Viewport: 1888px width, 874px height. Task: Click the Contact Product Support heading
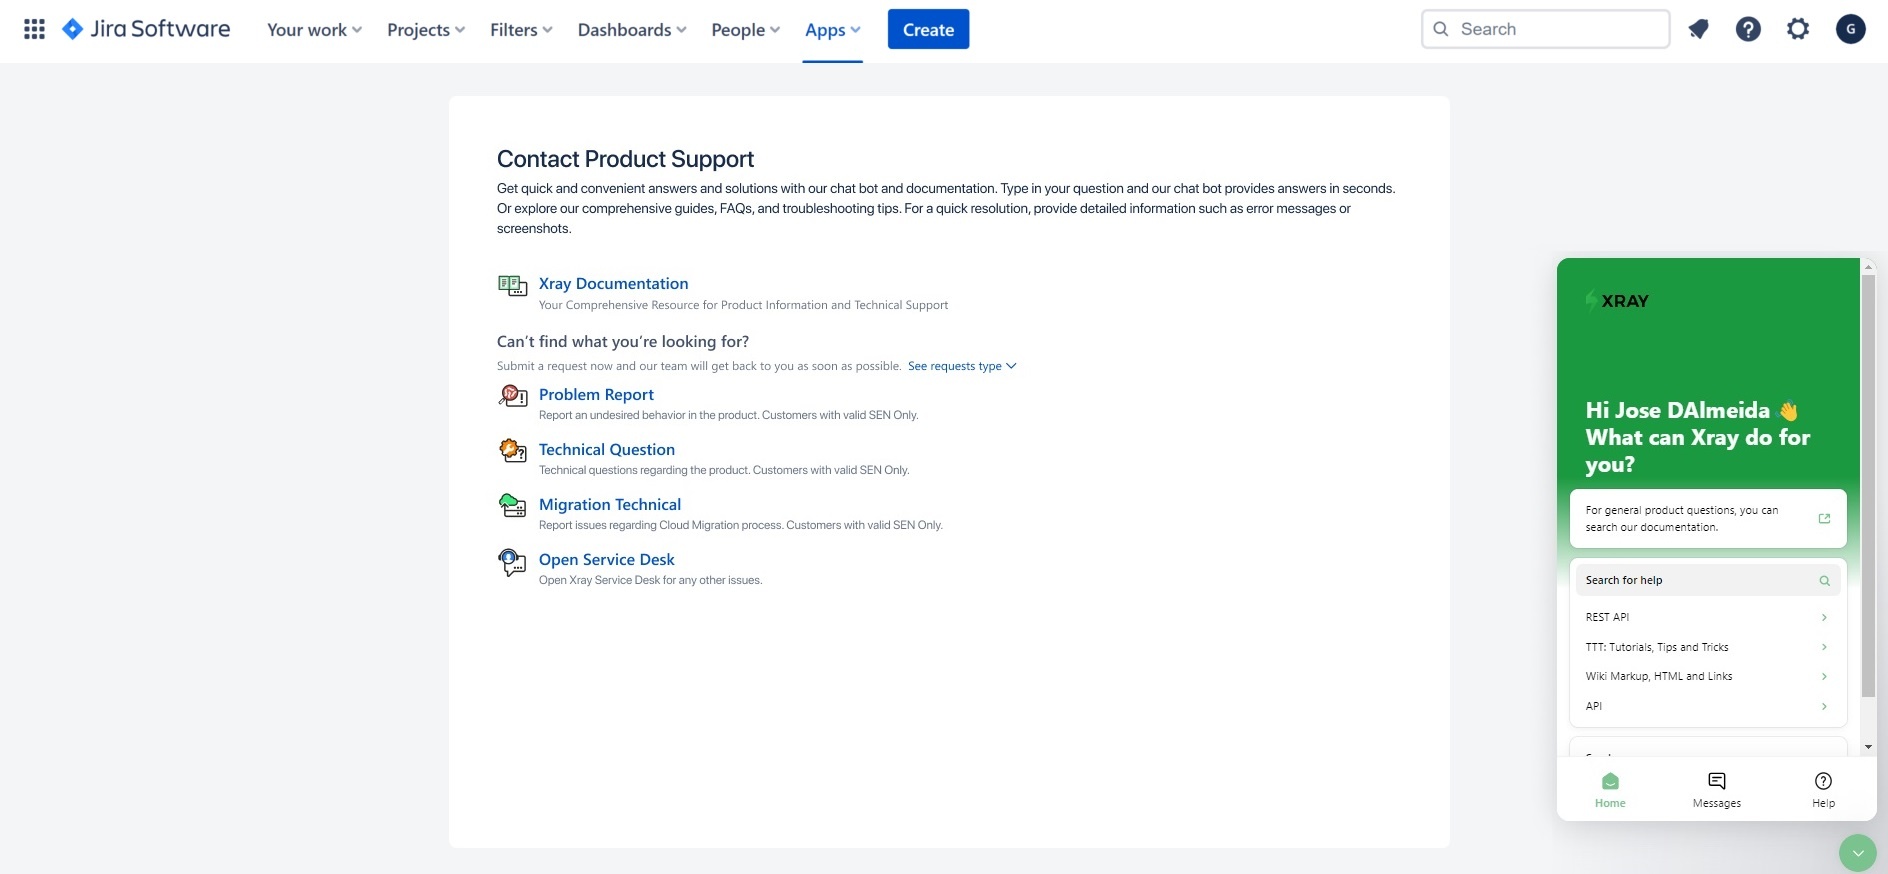(x=625, y=159)
